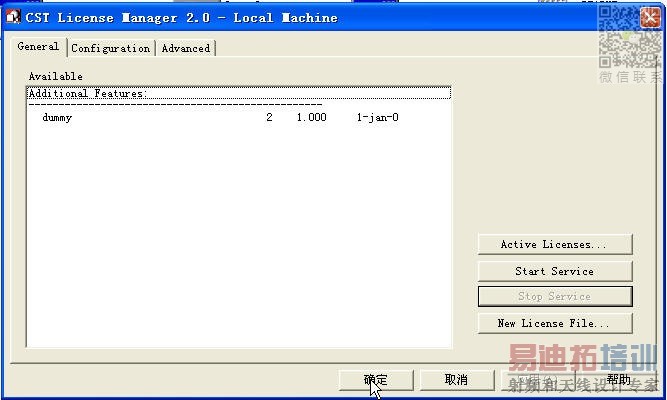Confirm with the 确定 button

(376, 380)
